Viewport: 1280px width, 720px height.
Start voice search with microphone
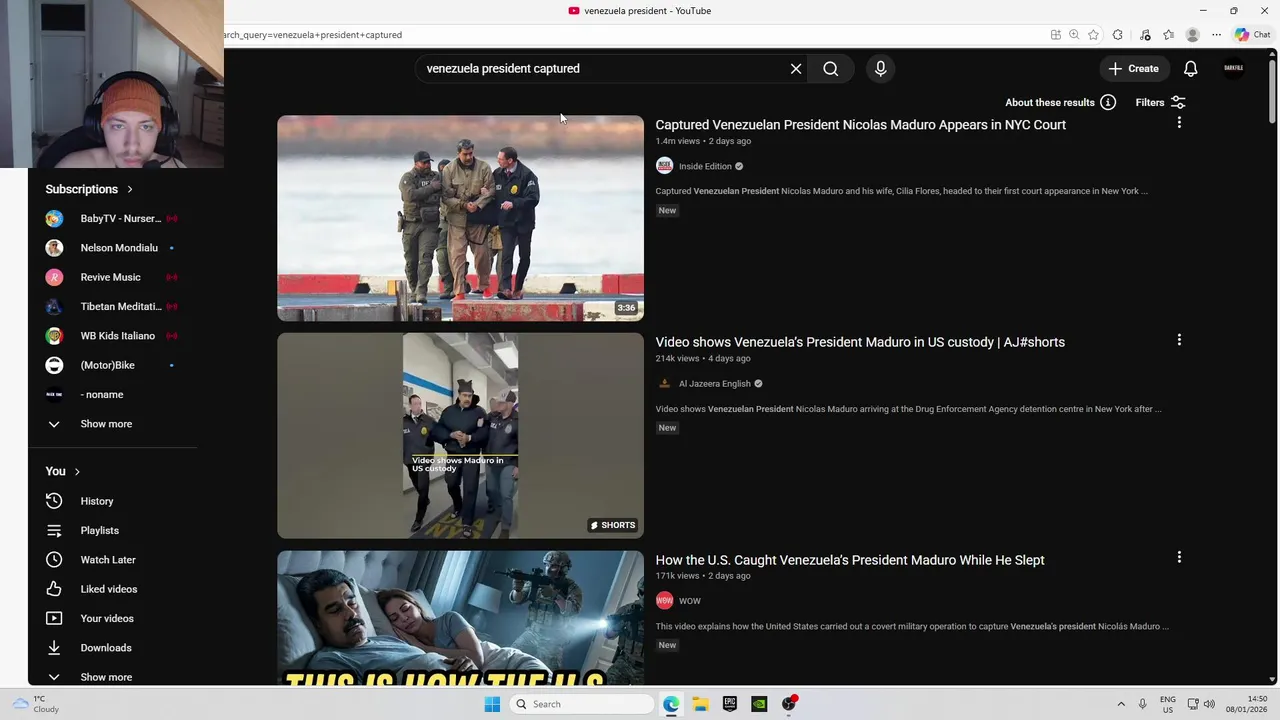click(880, 69)
